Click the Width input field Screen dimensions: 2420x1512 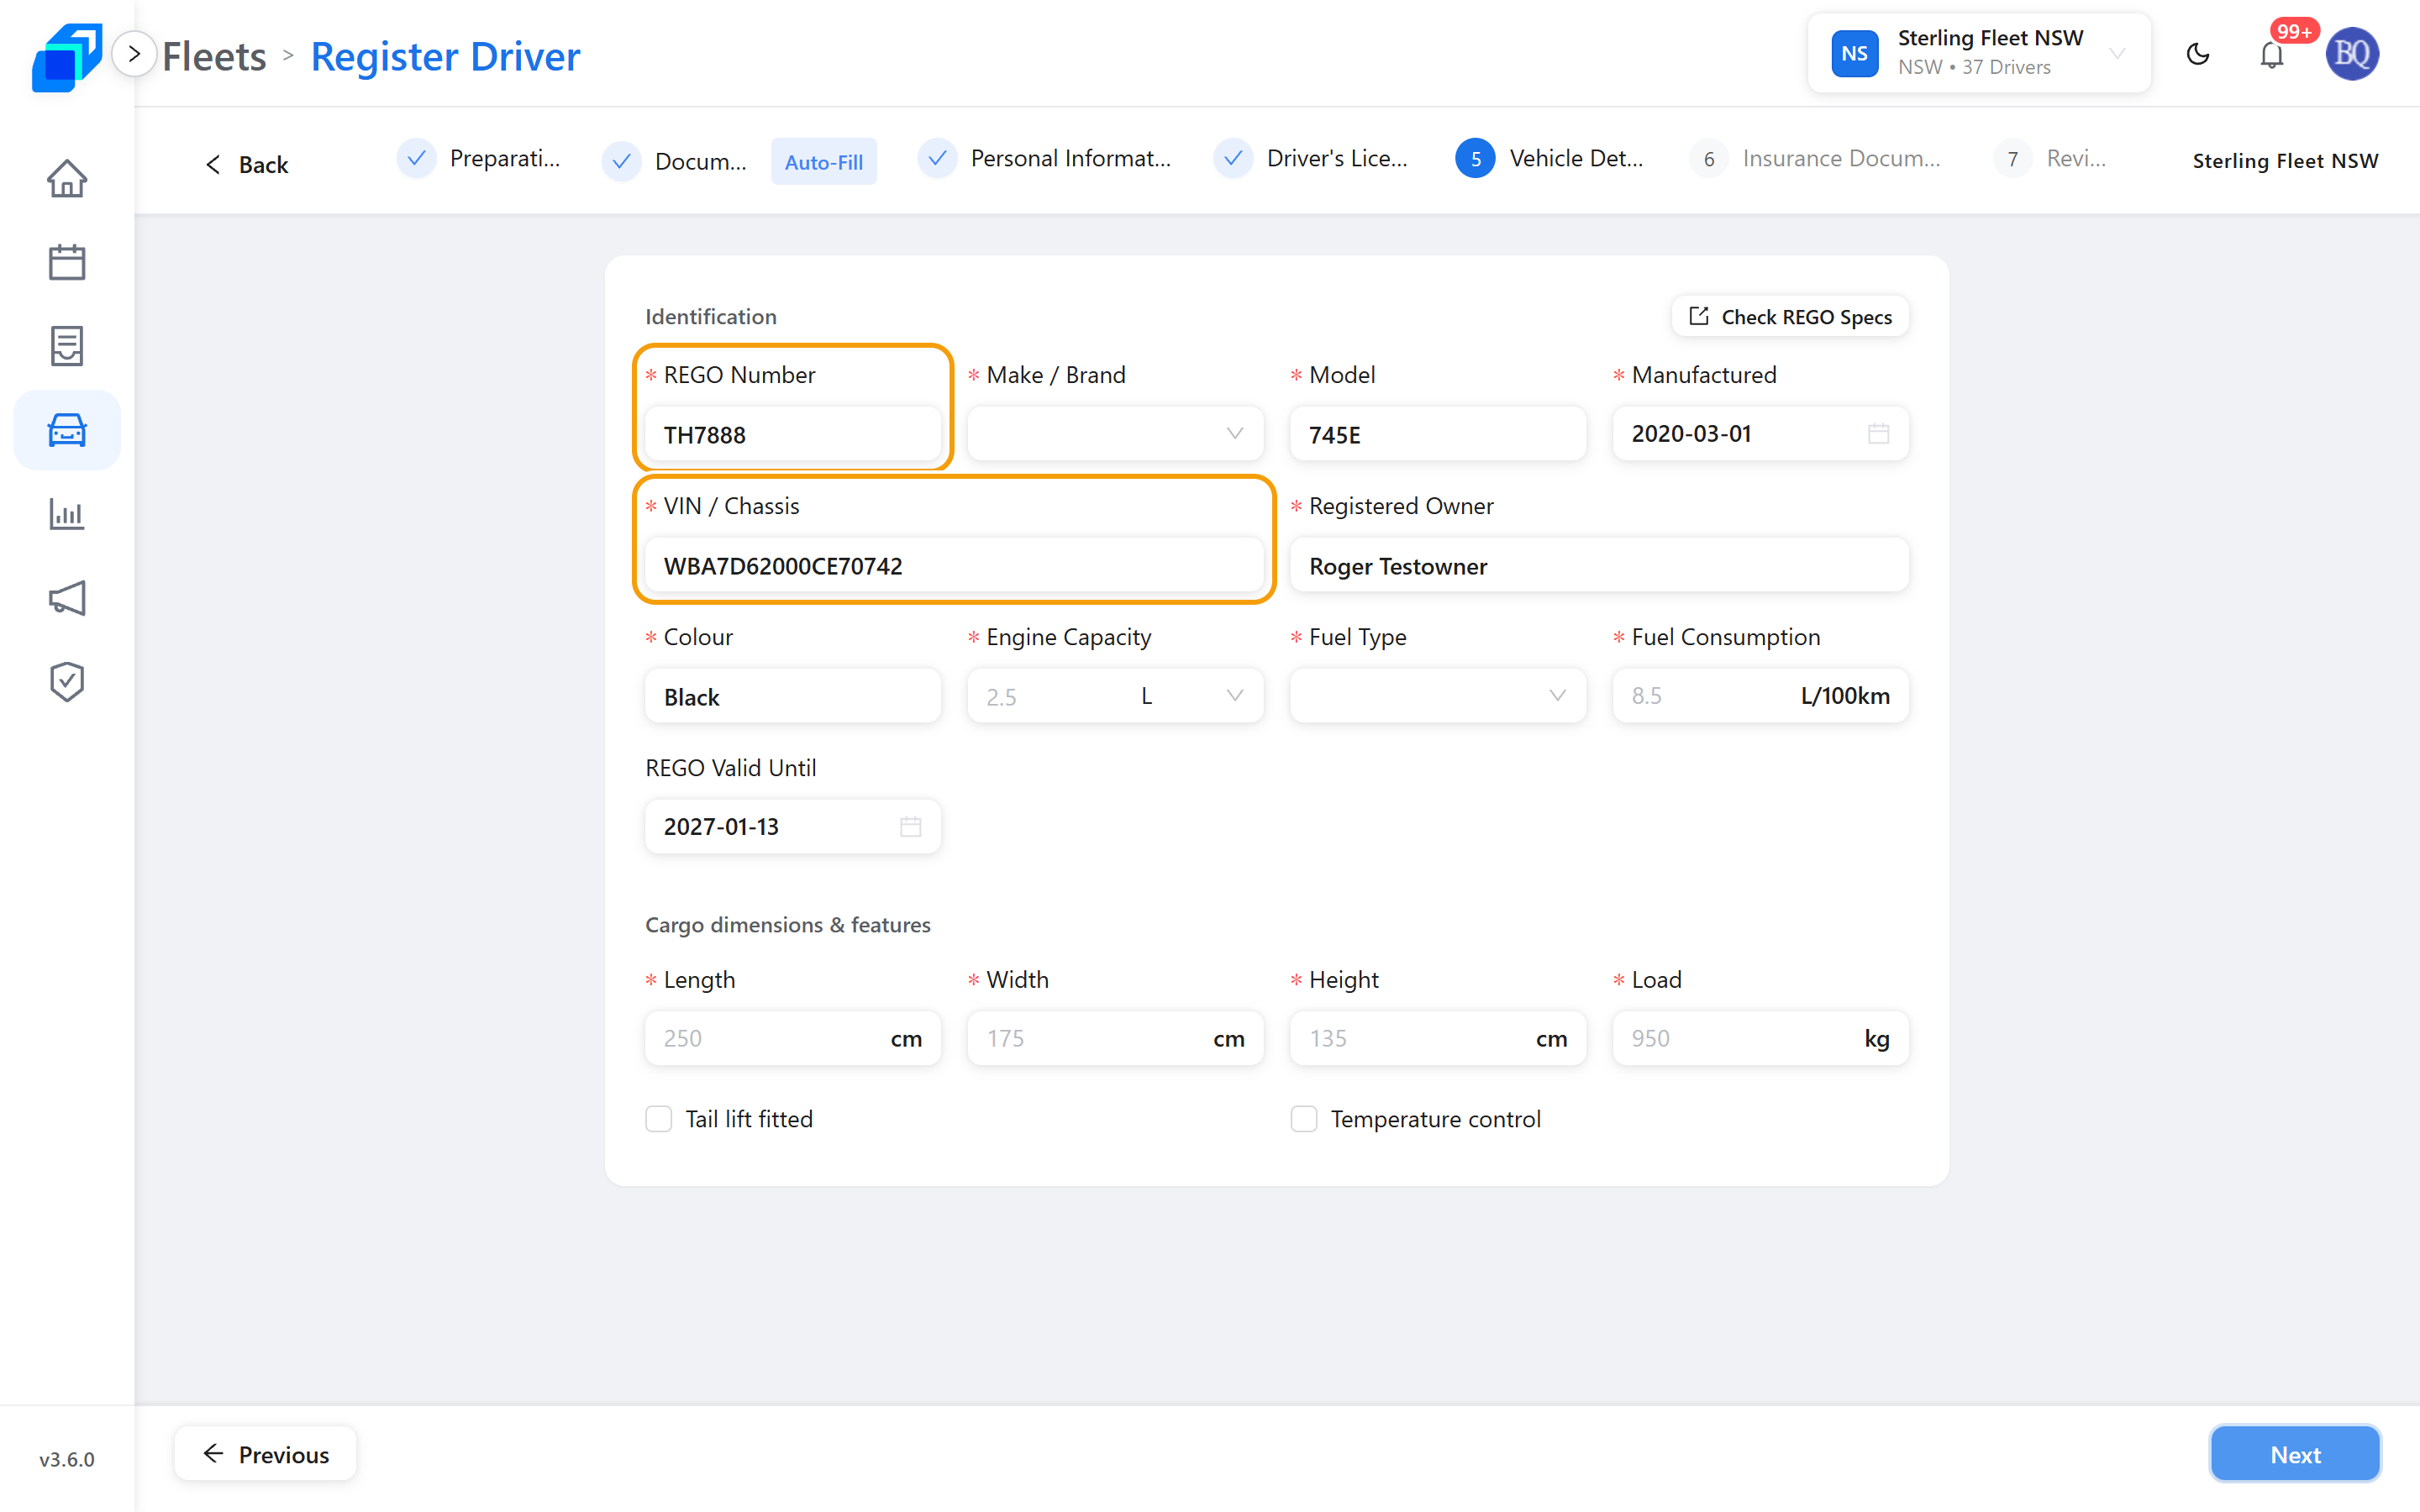1115,1038
